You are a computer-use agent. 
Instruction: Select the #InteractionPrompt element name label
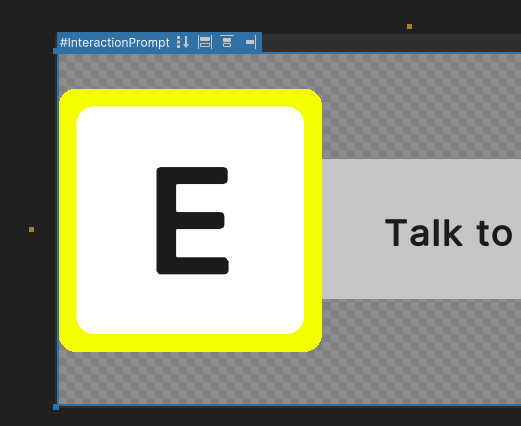click(115, 43)
